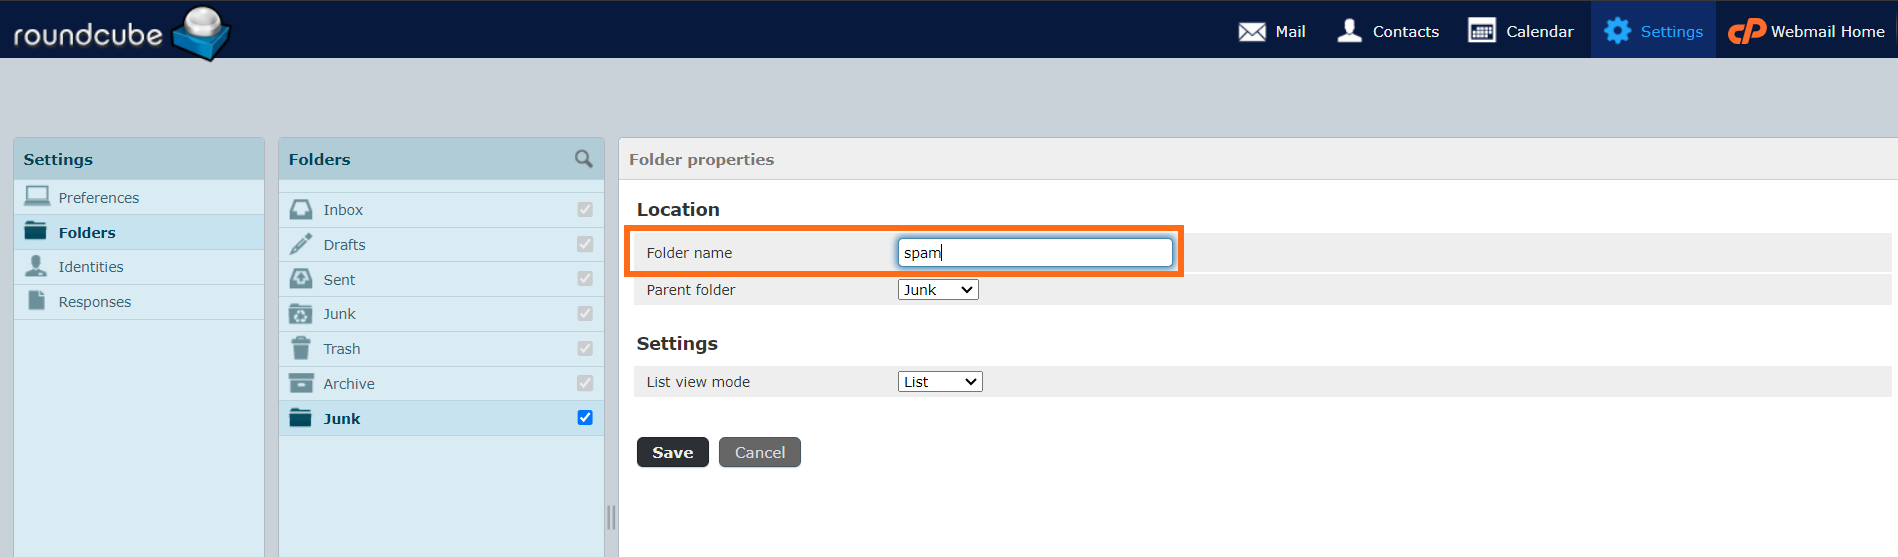1898x557 pixels.
Task: Click the system Junk recycle icon
Action: coord(301,314)
